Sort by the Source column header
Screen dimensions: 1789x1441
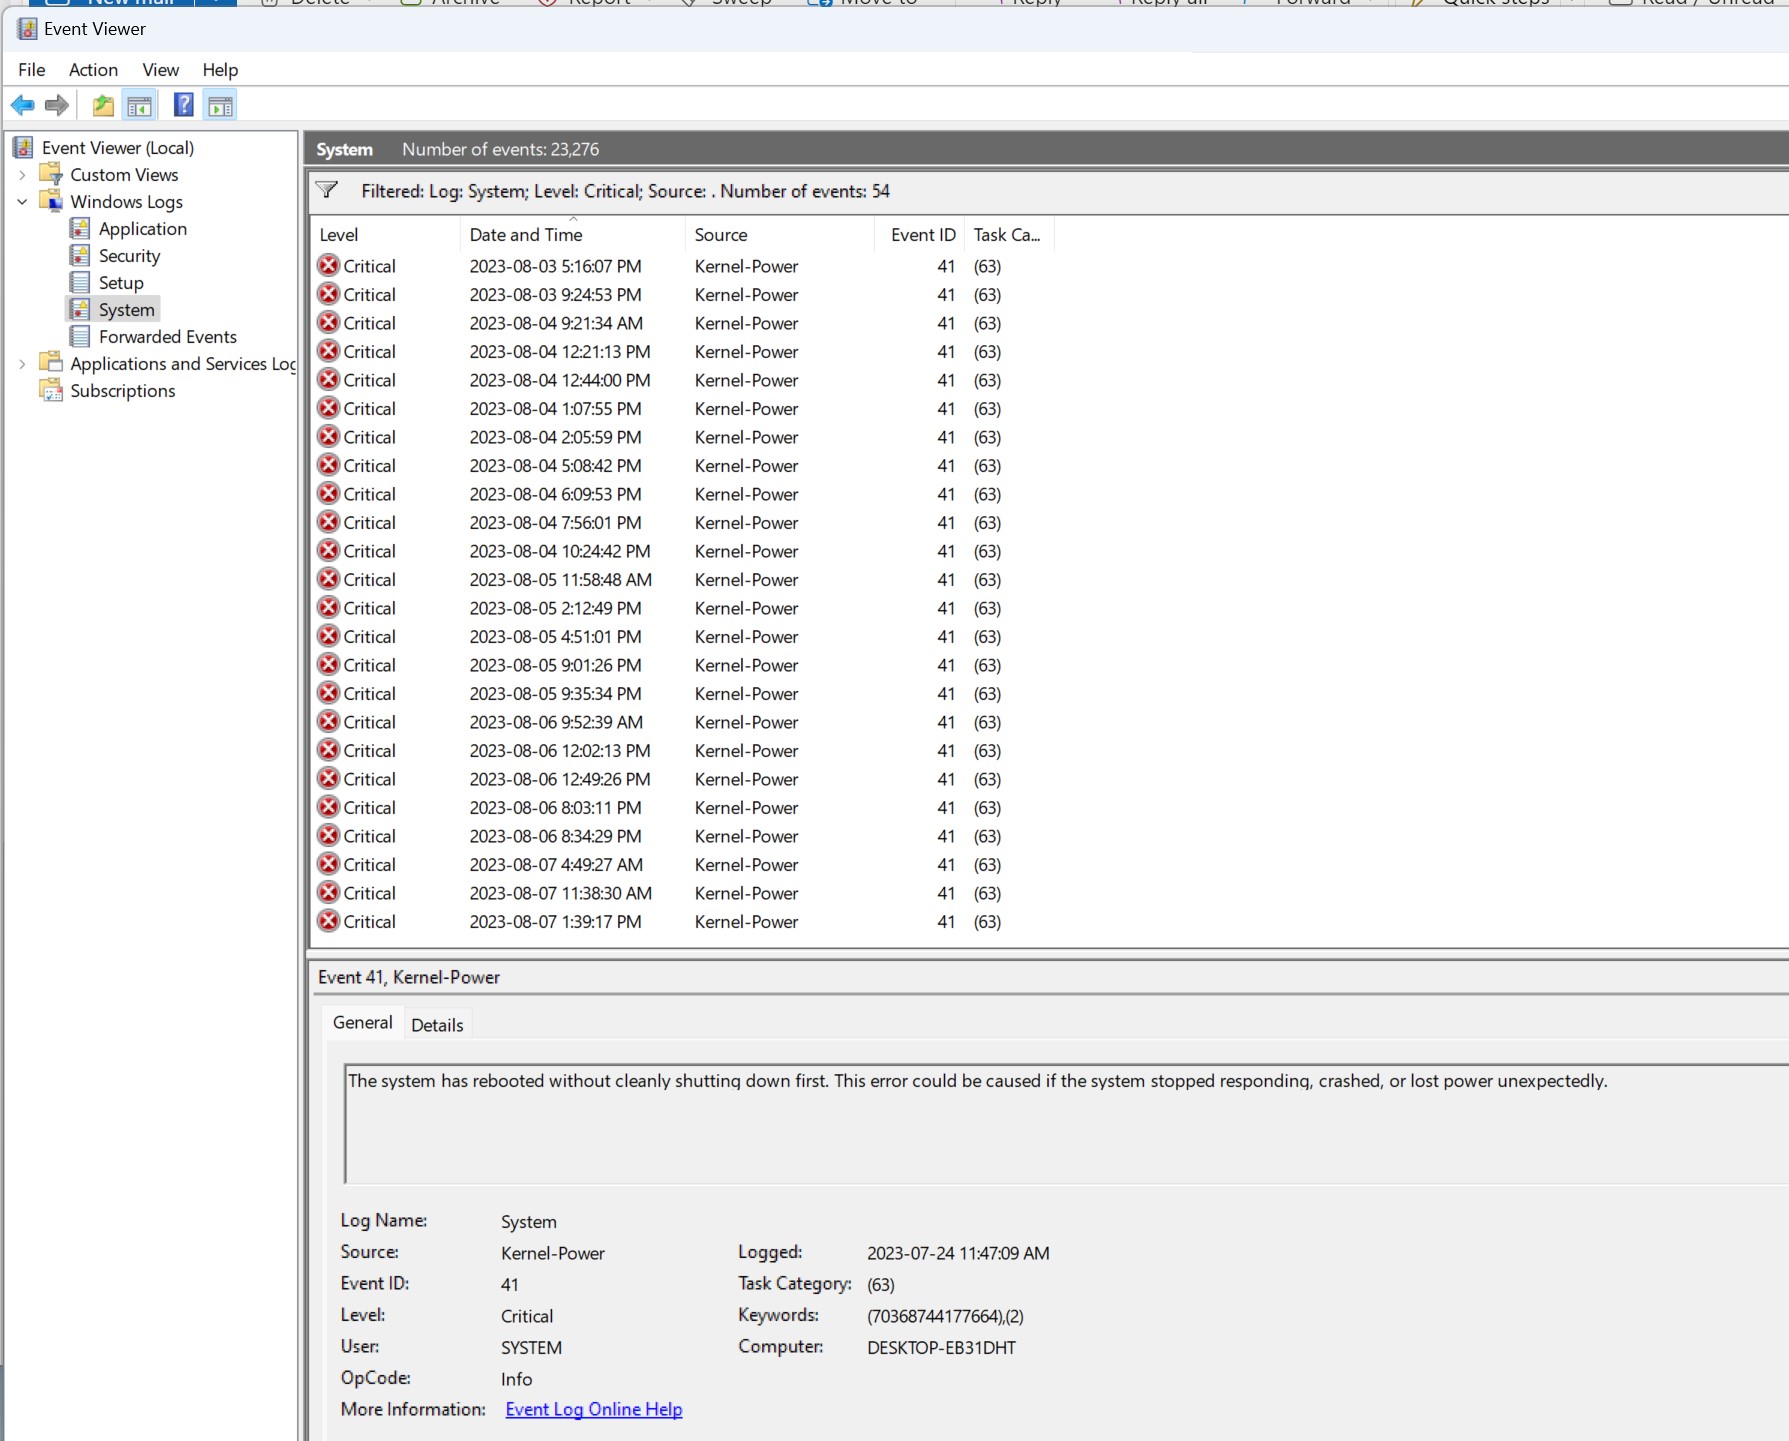point(780,234)
